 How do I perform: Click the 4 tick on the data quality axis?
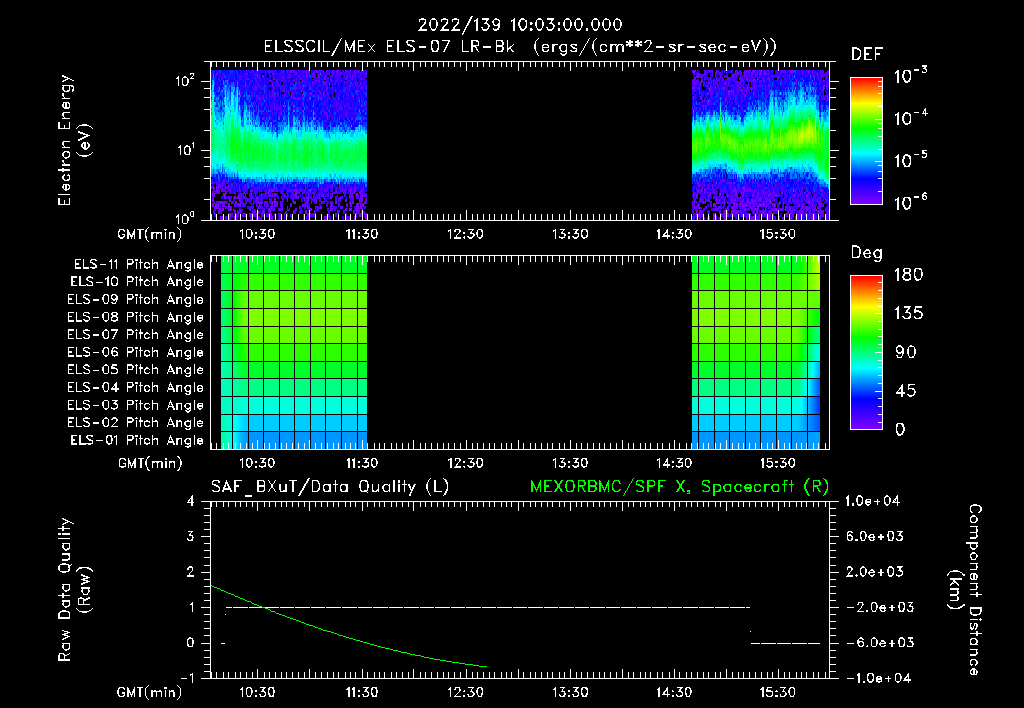pyautogui.click(x=190, y=501)
